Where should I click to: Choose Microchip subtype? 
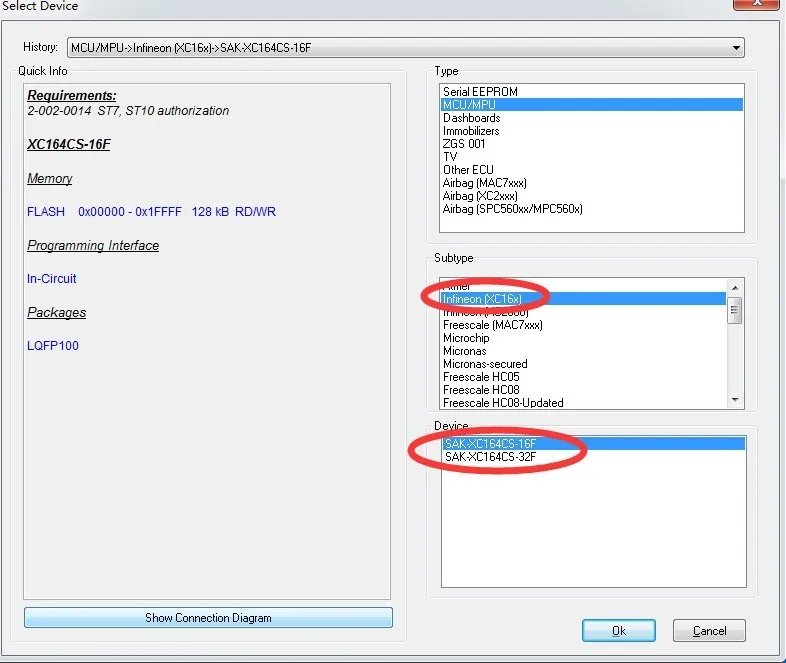pyautogui.click(x=583, y=338)
